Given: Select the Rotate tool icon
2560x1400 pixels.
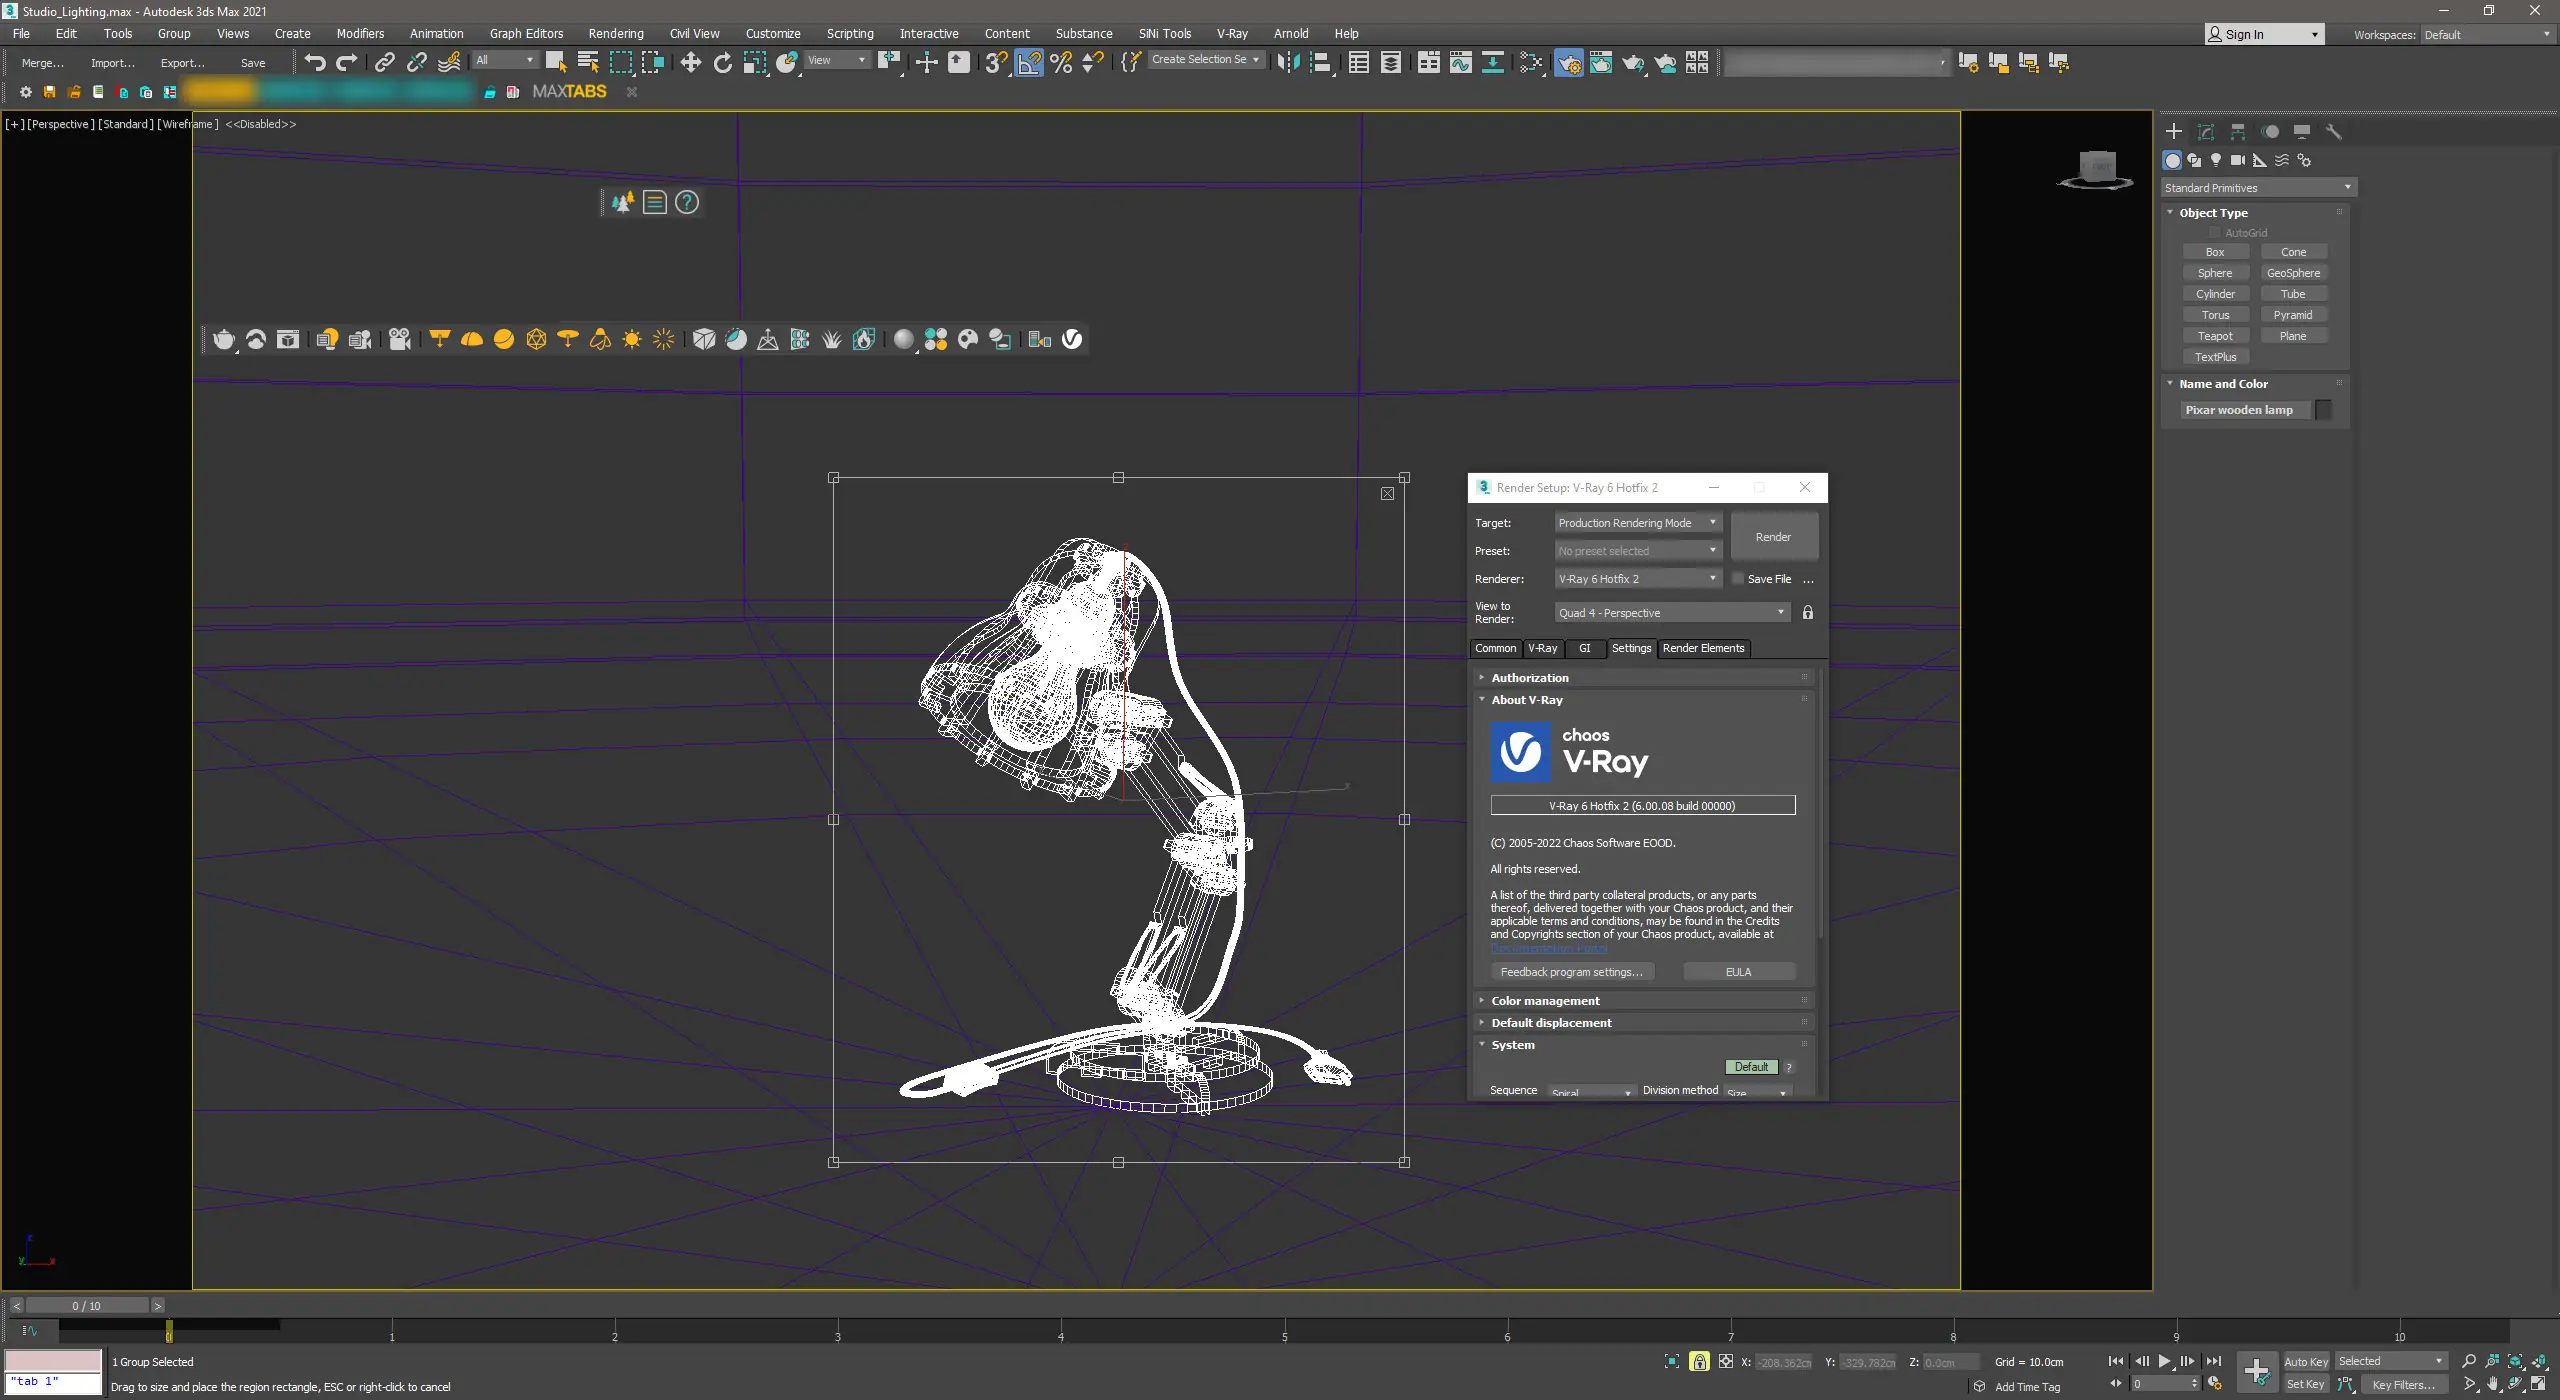Looking at the screenshot, I should 722,62.
